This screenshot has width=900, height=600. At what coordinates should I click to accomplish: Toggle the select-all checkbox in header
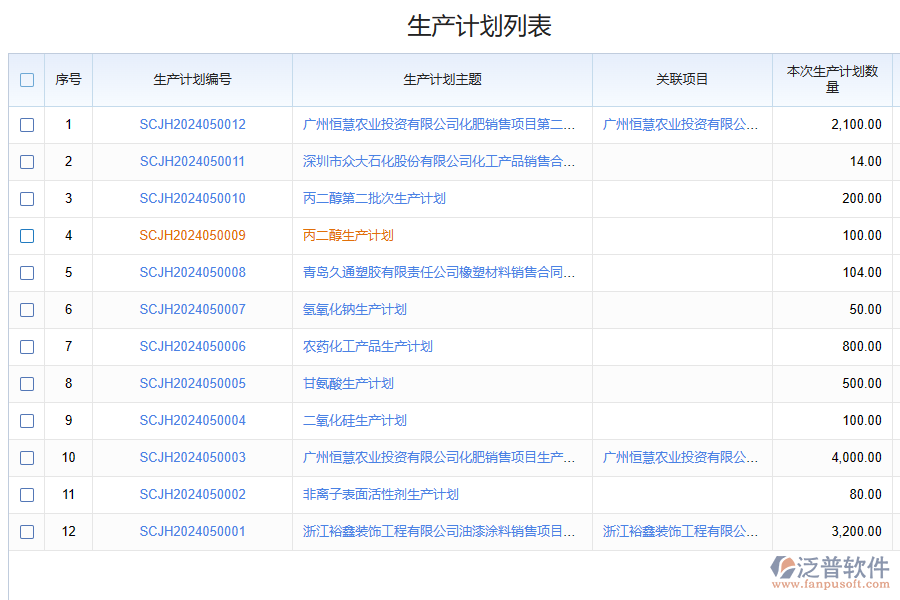coord(27,80)
